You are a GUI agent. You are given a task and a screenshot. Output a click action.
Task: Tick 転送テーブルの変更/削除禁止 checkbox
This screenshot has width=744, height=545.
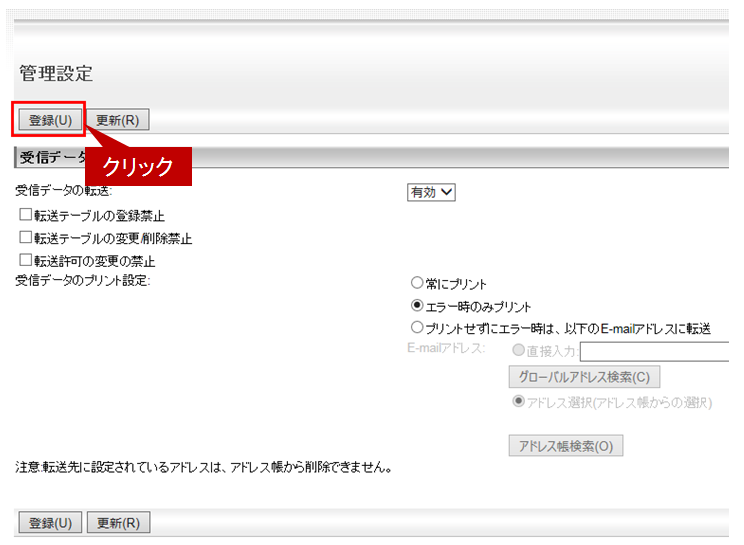click(x=26, y=238)
